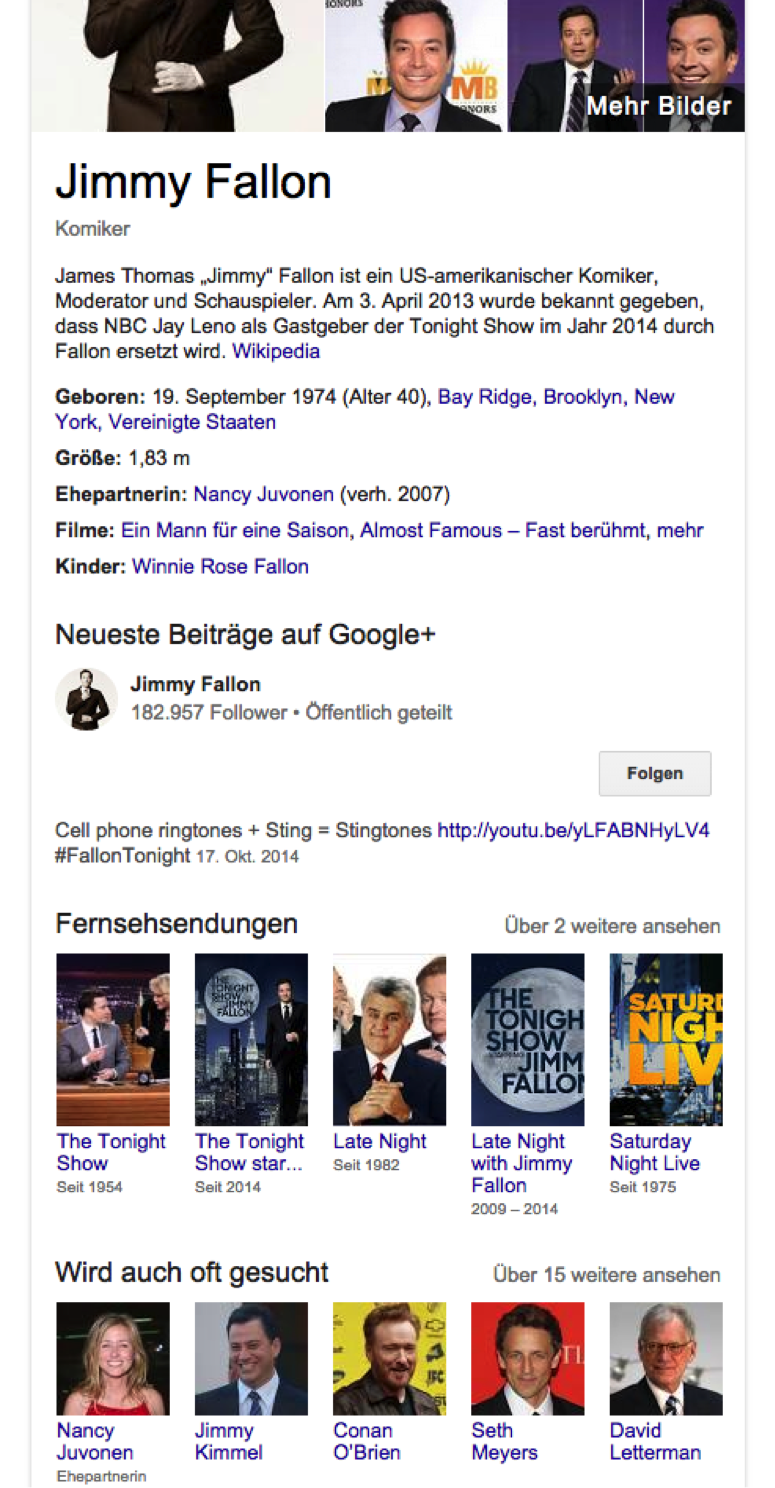
Task: Click Jimmy Fallon's Google+ profile avatar
Action: (86, 699)
